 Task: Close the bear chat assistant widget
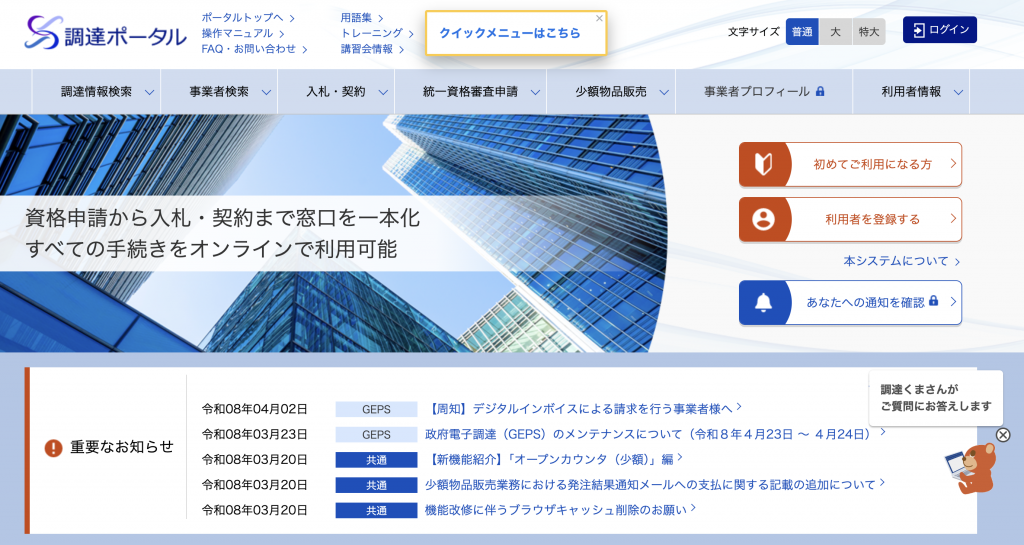(1003, 435)
